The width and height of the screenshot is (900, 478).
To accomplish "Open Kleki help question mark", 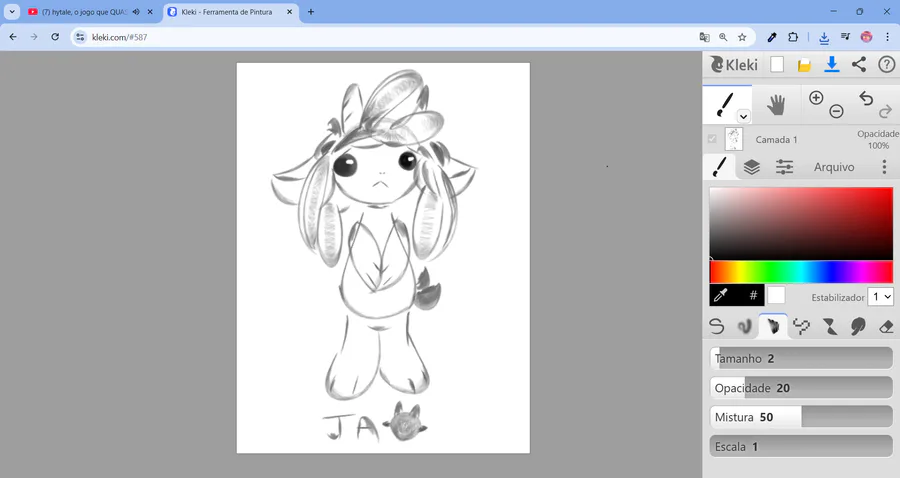I will [886, 64].
